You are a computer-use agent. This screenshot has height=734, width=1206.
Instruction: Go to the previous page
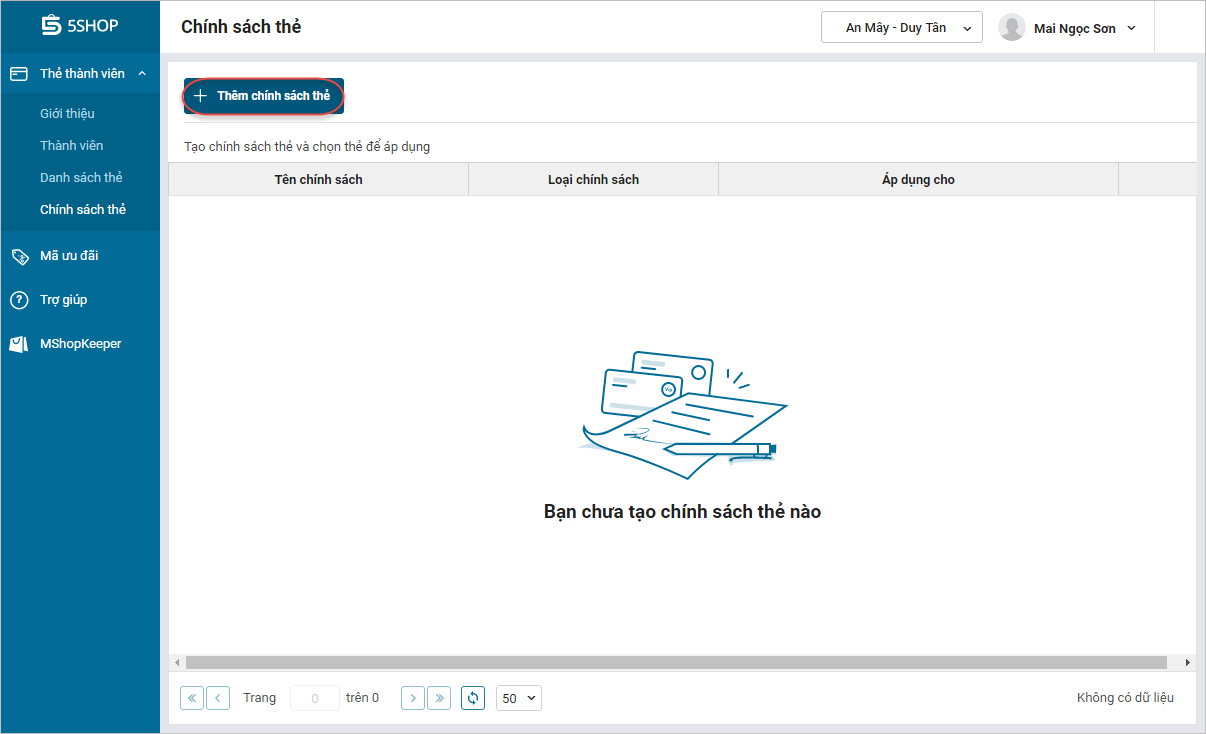click(218, 698)
